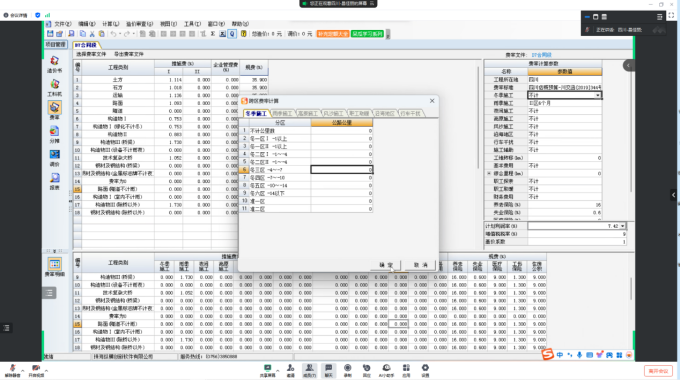680x380 pixels.
Task: Open the 造价书 sidebar module
Action: click(55, 64)
